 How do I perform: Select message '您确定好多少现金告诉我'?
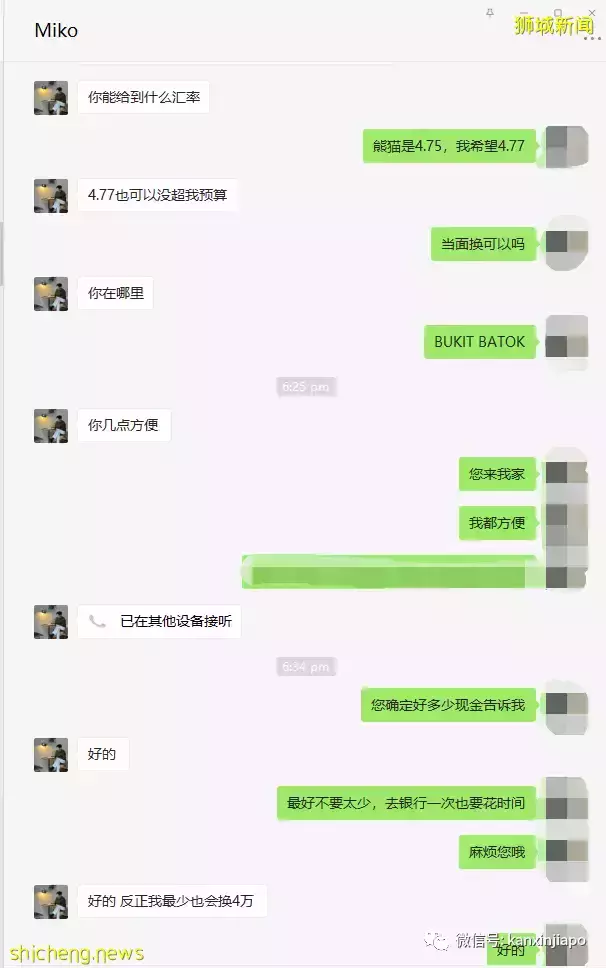[448, 705]
